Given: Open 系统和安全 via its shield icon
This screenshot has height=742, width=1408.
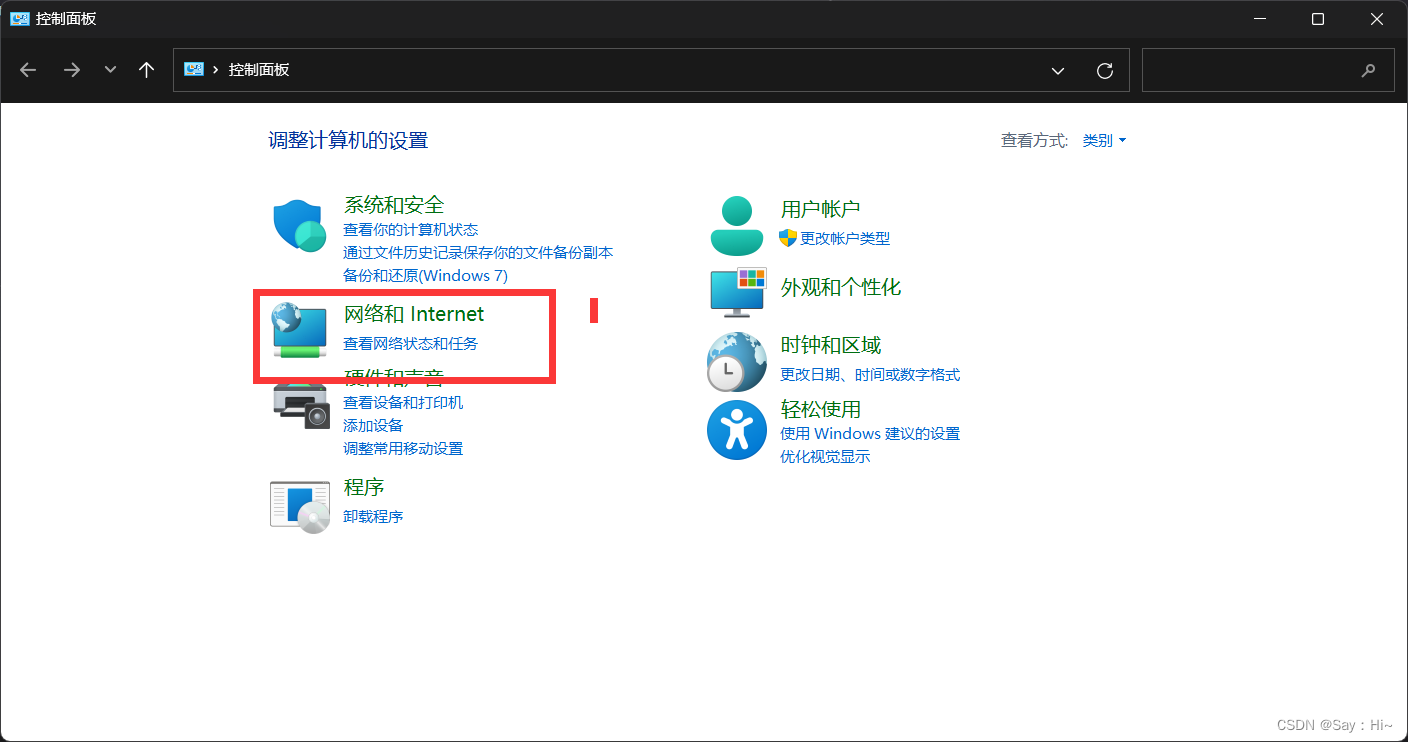Looking at the screenshot, I should pyautogui.click(x=298, y=223).
